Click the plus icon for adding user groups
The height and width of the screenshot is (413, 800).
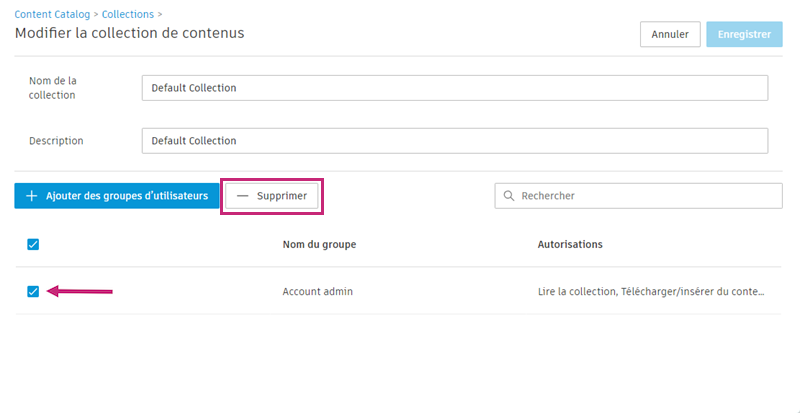click(32, 196)
